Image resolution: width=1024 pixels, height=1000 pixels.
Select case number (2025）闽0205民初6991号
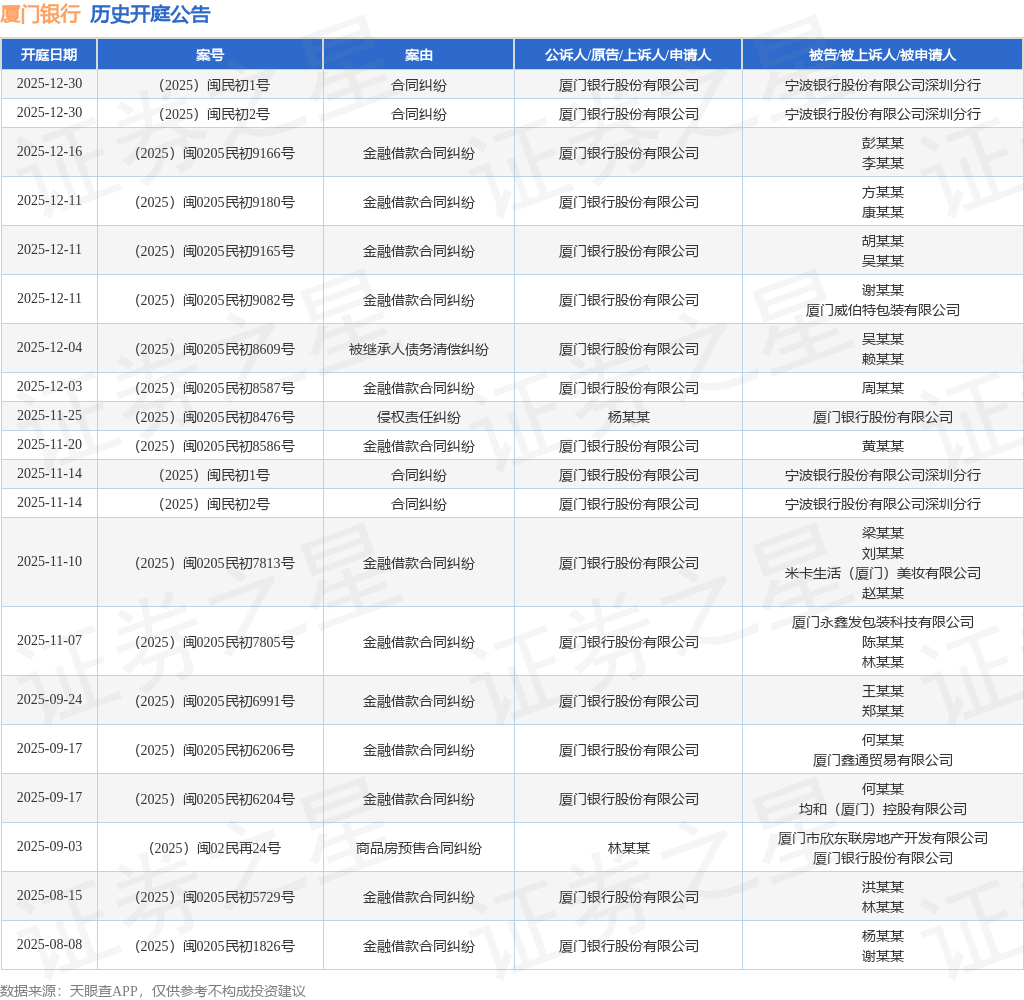(x=215, y=701)
